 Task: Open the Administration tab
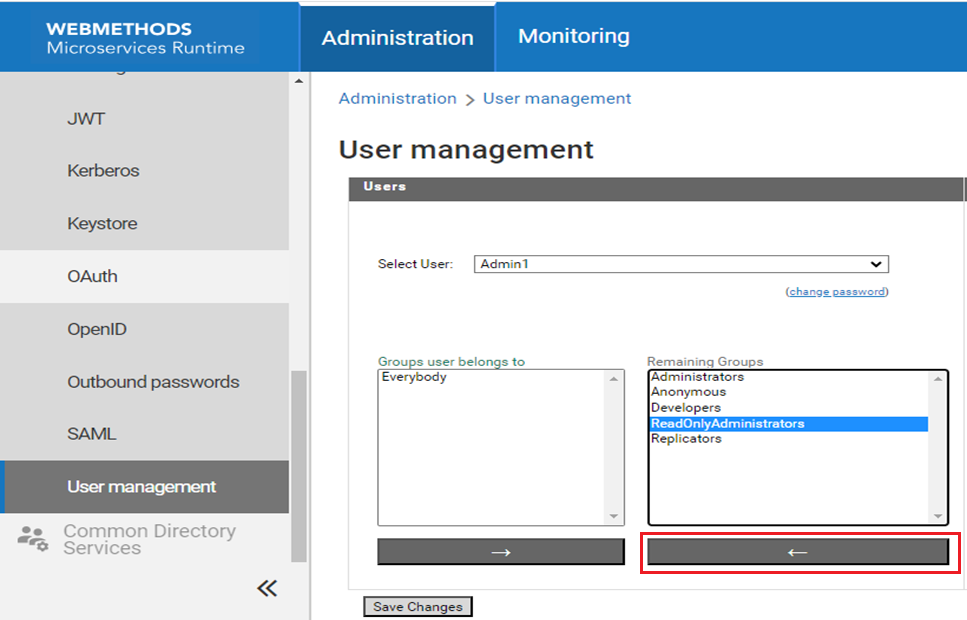pos(397,37)
